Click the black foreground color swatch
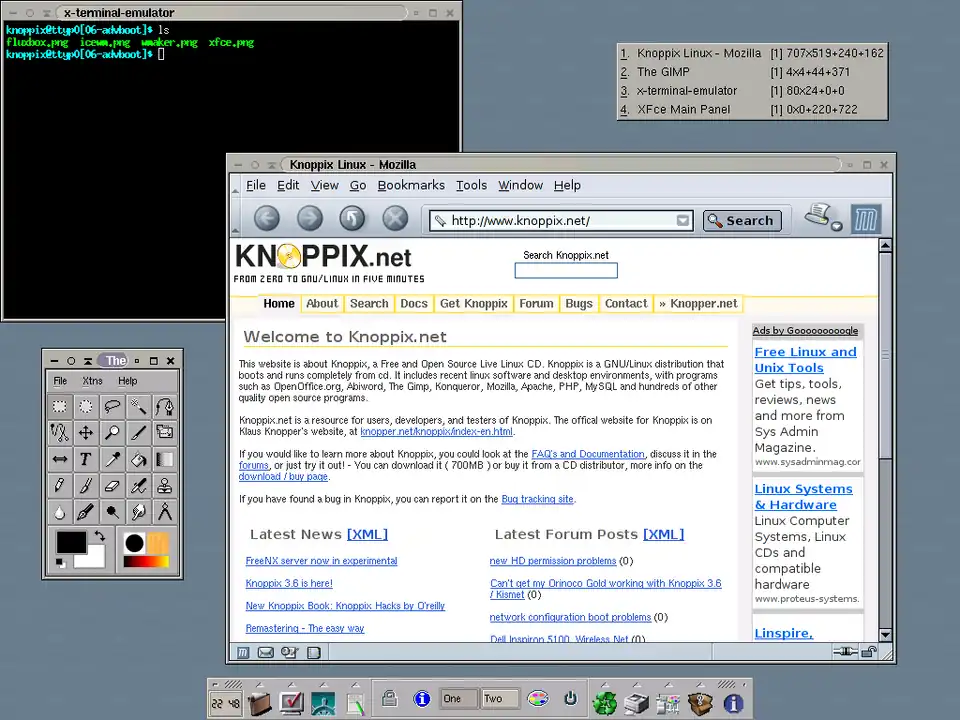Screen dimensions: 960x720 71,542
